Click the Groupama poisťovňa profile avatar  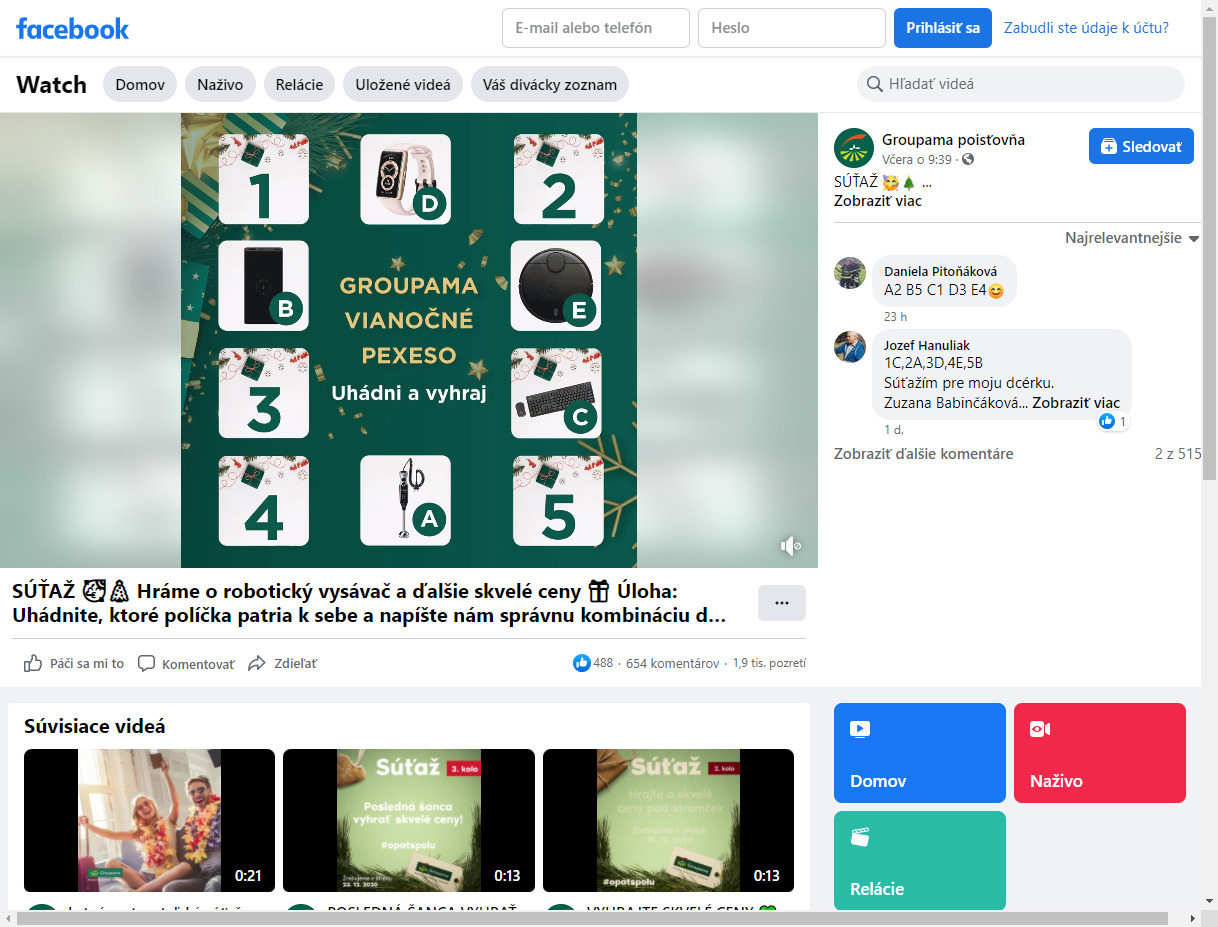[853, 147]
